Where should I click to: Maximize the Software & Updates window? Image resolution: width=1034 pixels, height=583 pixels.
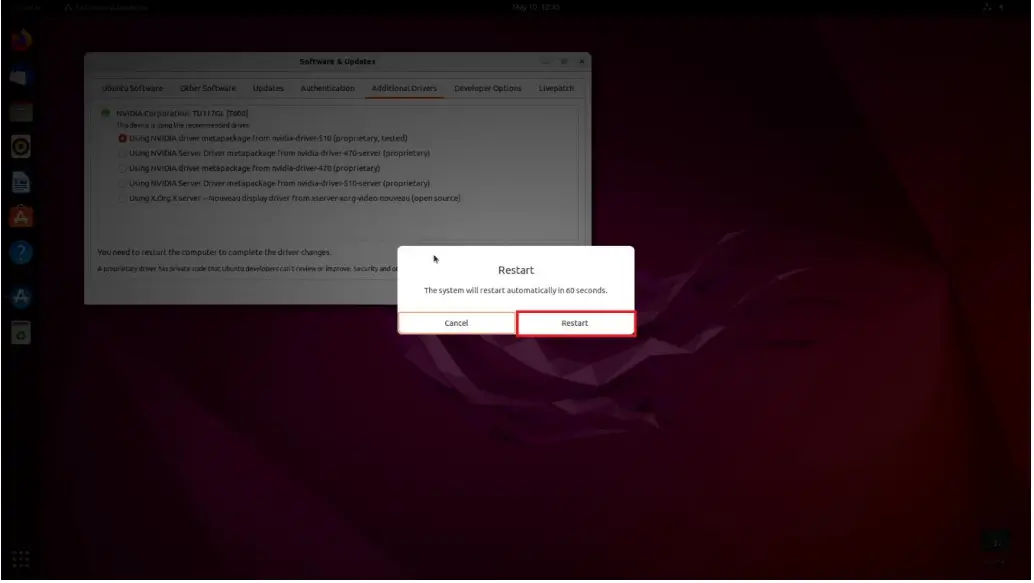point(564,62)
